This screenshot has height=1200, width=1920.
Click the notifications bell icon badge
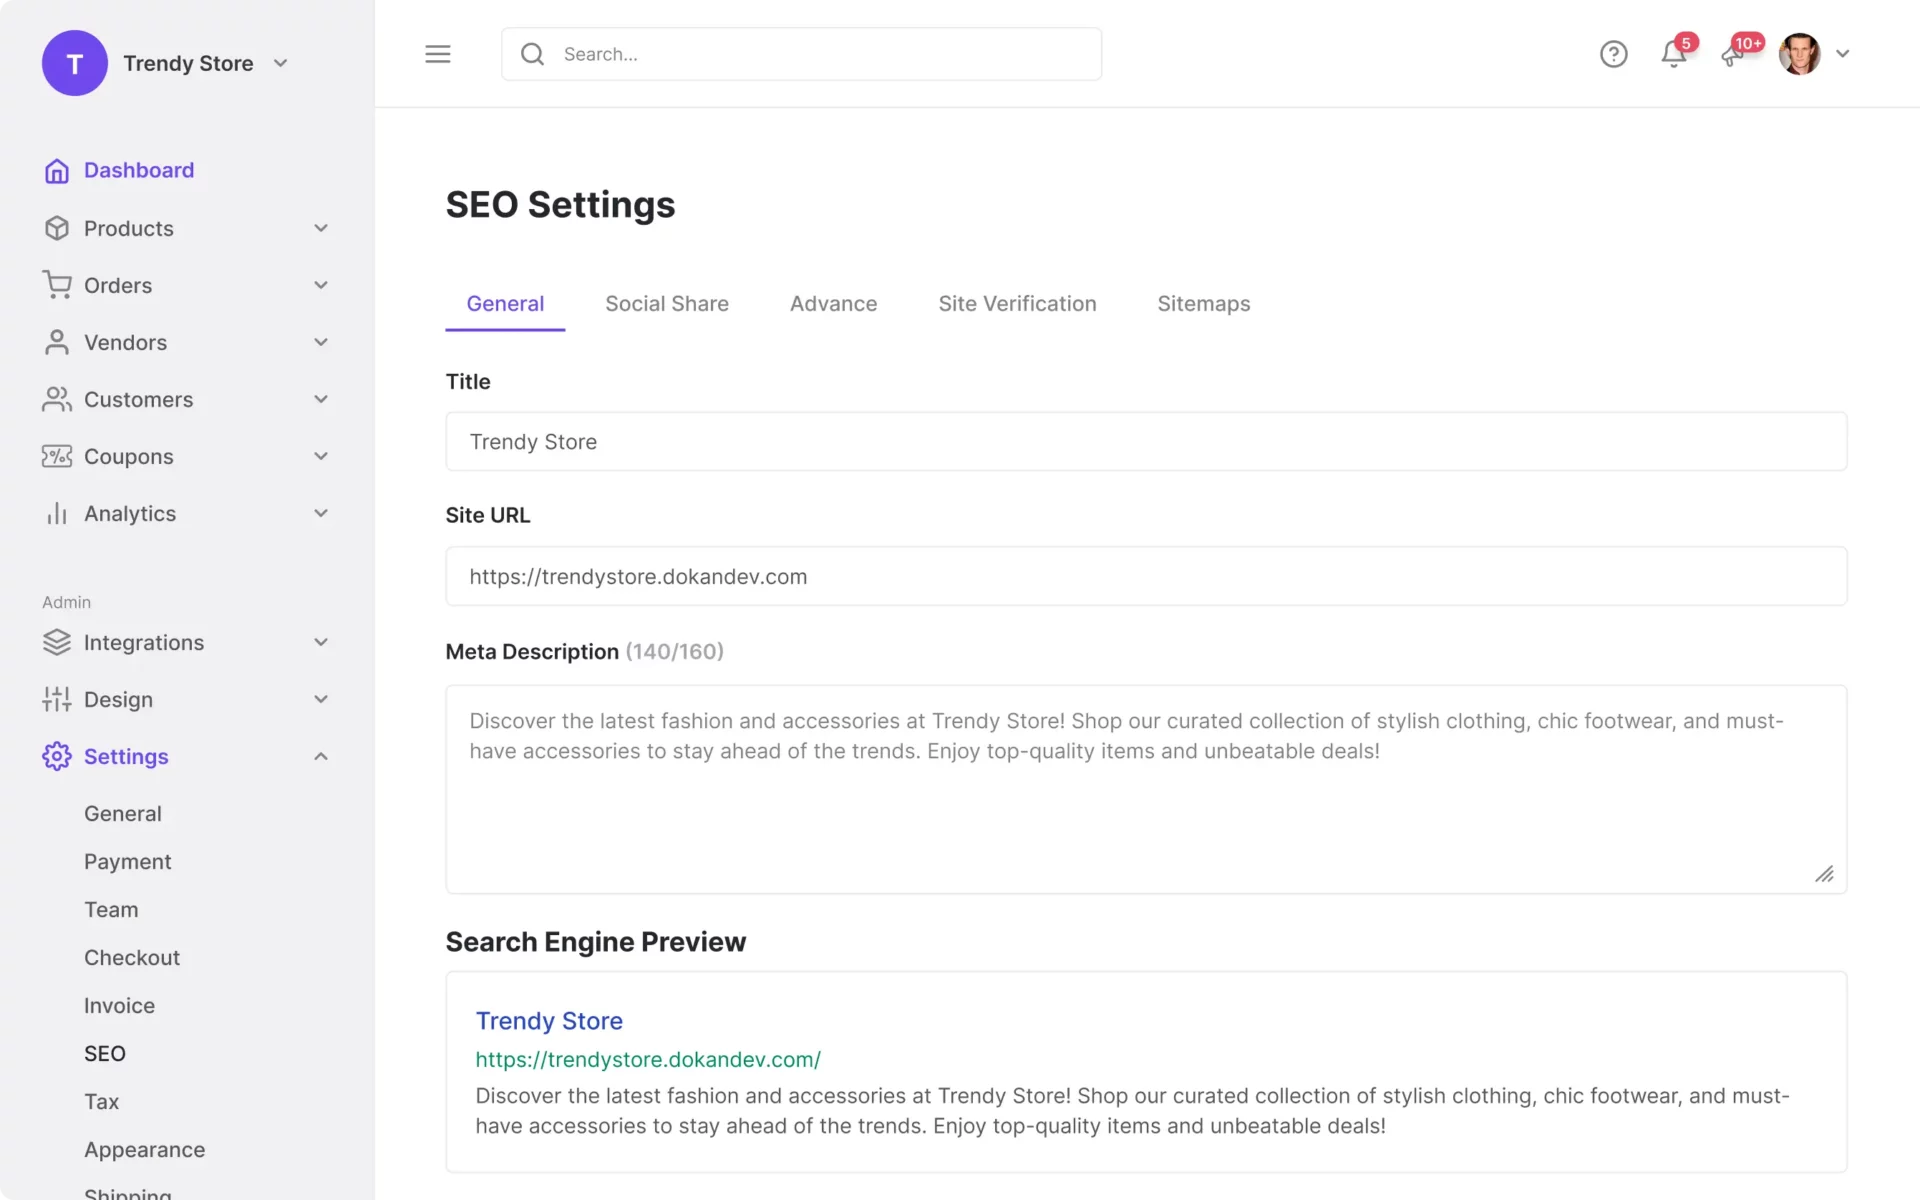(x=1685, y=41)
